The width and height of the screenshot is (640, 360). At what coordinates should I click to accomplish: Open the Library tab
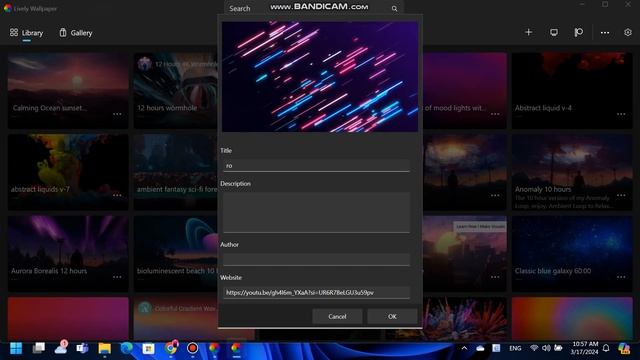[27, 33]
